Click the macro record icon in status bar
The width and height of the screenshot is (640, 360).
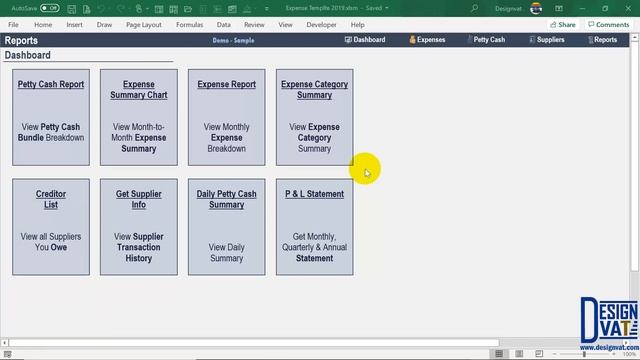8,354
